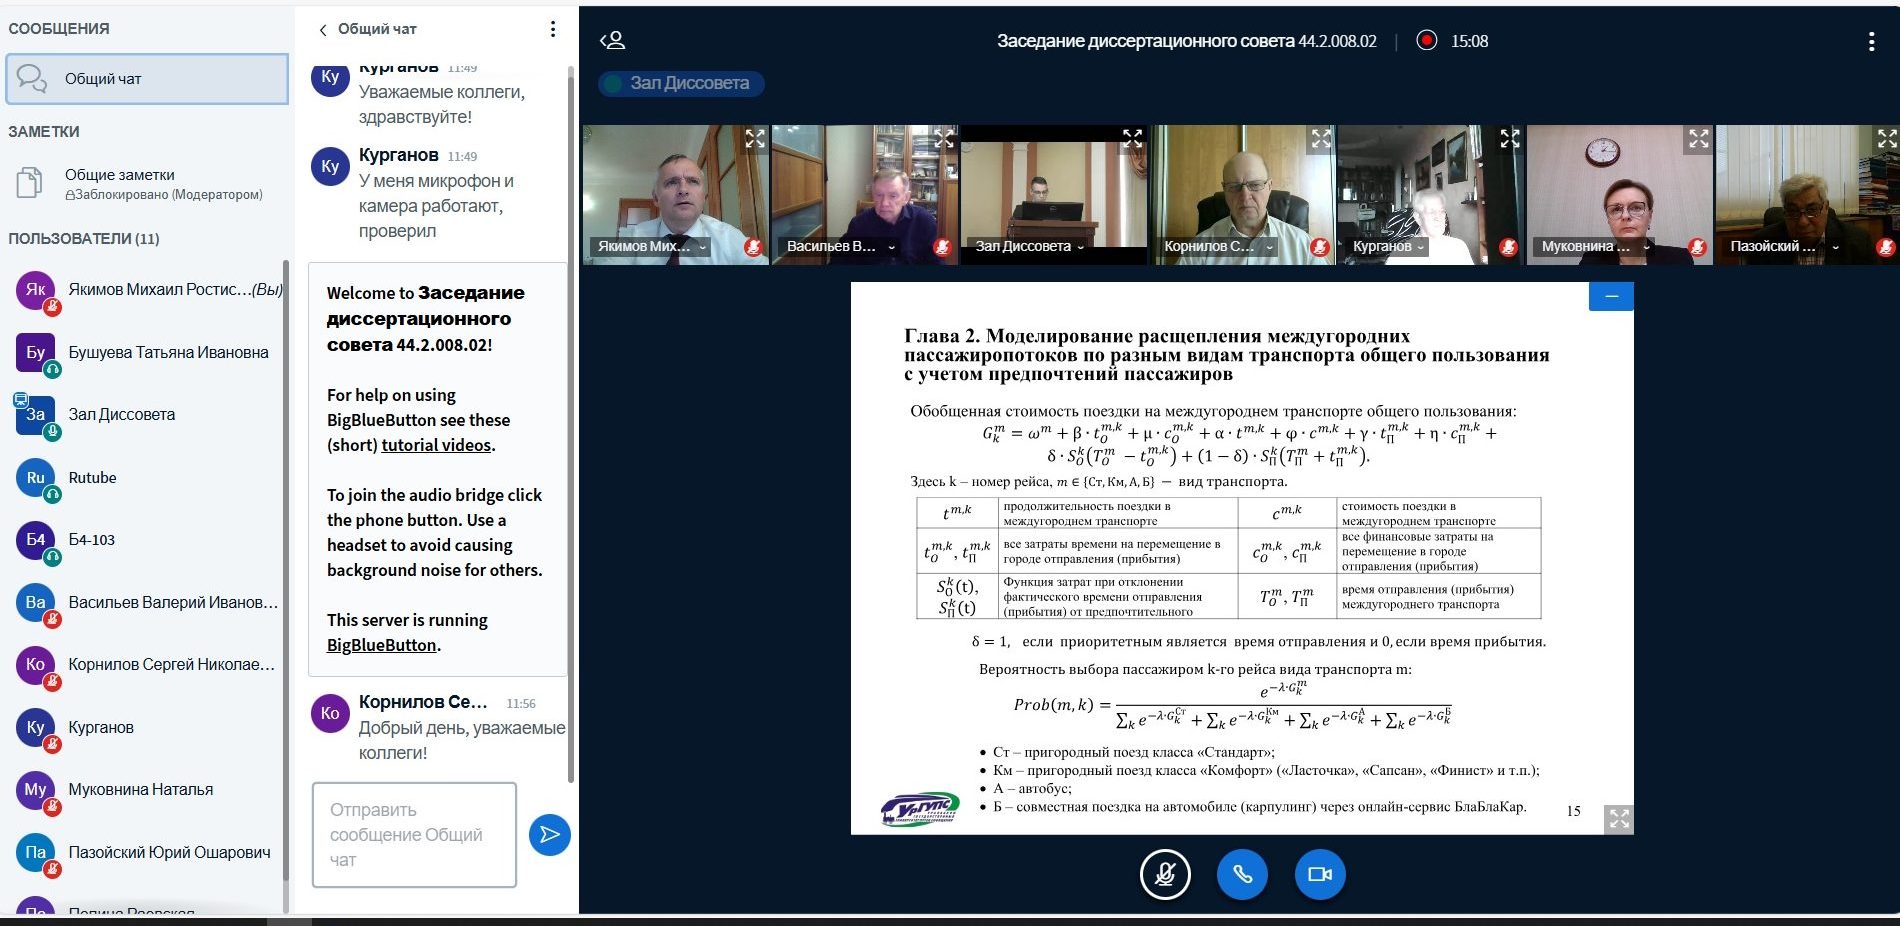Toggle the user list panel icon
The image size is (1900, 926).
pyautogui.click(x=612, y=41)
